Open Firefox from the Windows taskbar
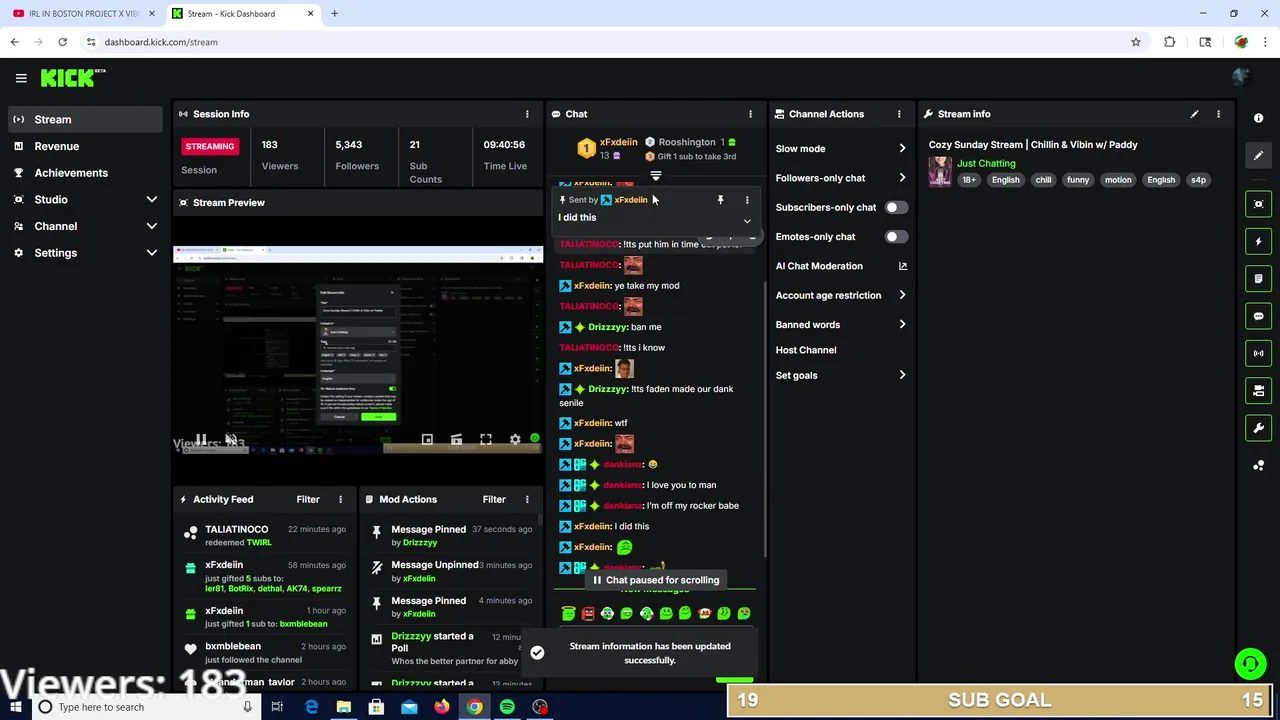Screen dimensions: 1280x720 (441, 707)
